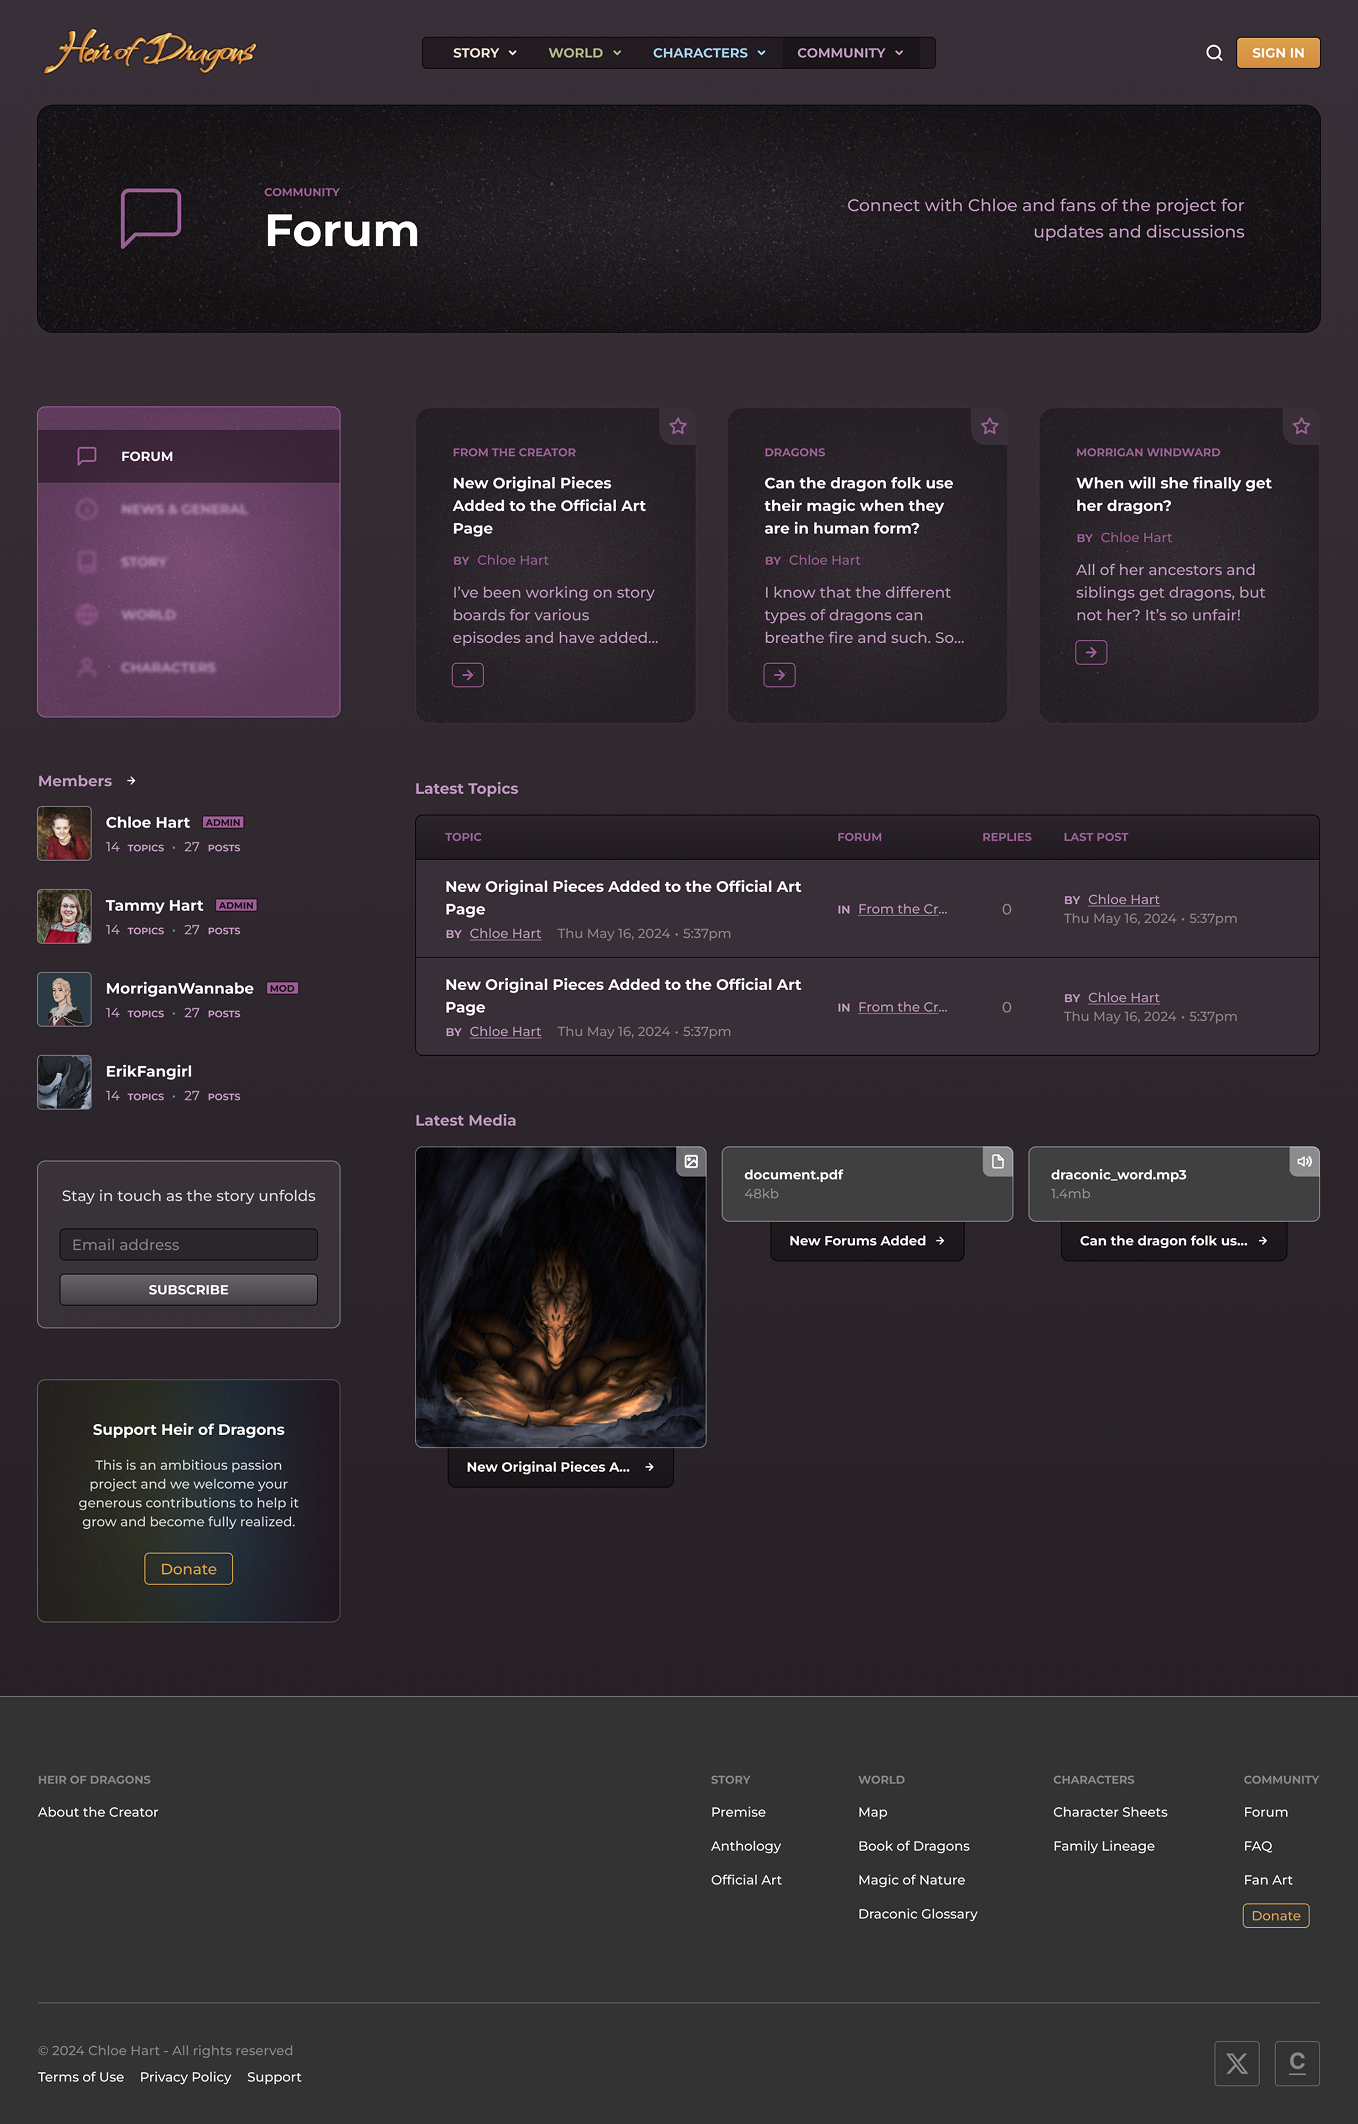Open footer Draconic Glossary link
Screen dimensions: 1358x2124
[918, 1914]
